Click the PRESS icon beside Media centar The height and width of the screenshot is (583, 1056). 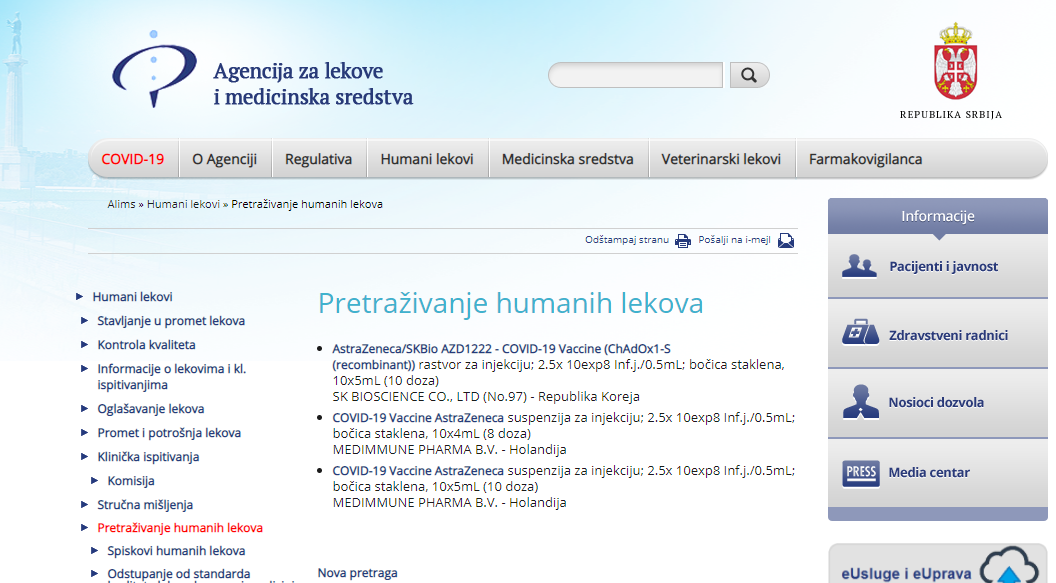[x=861, y=473]
